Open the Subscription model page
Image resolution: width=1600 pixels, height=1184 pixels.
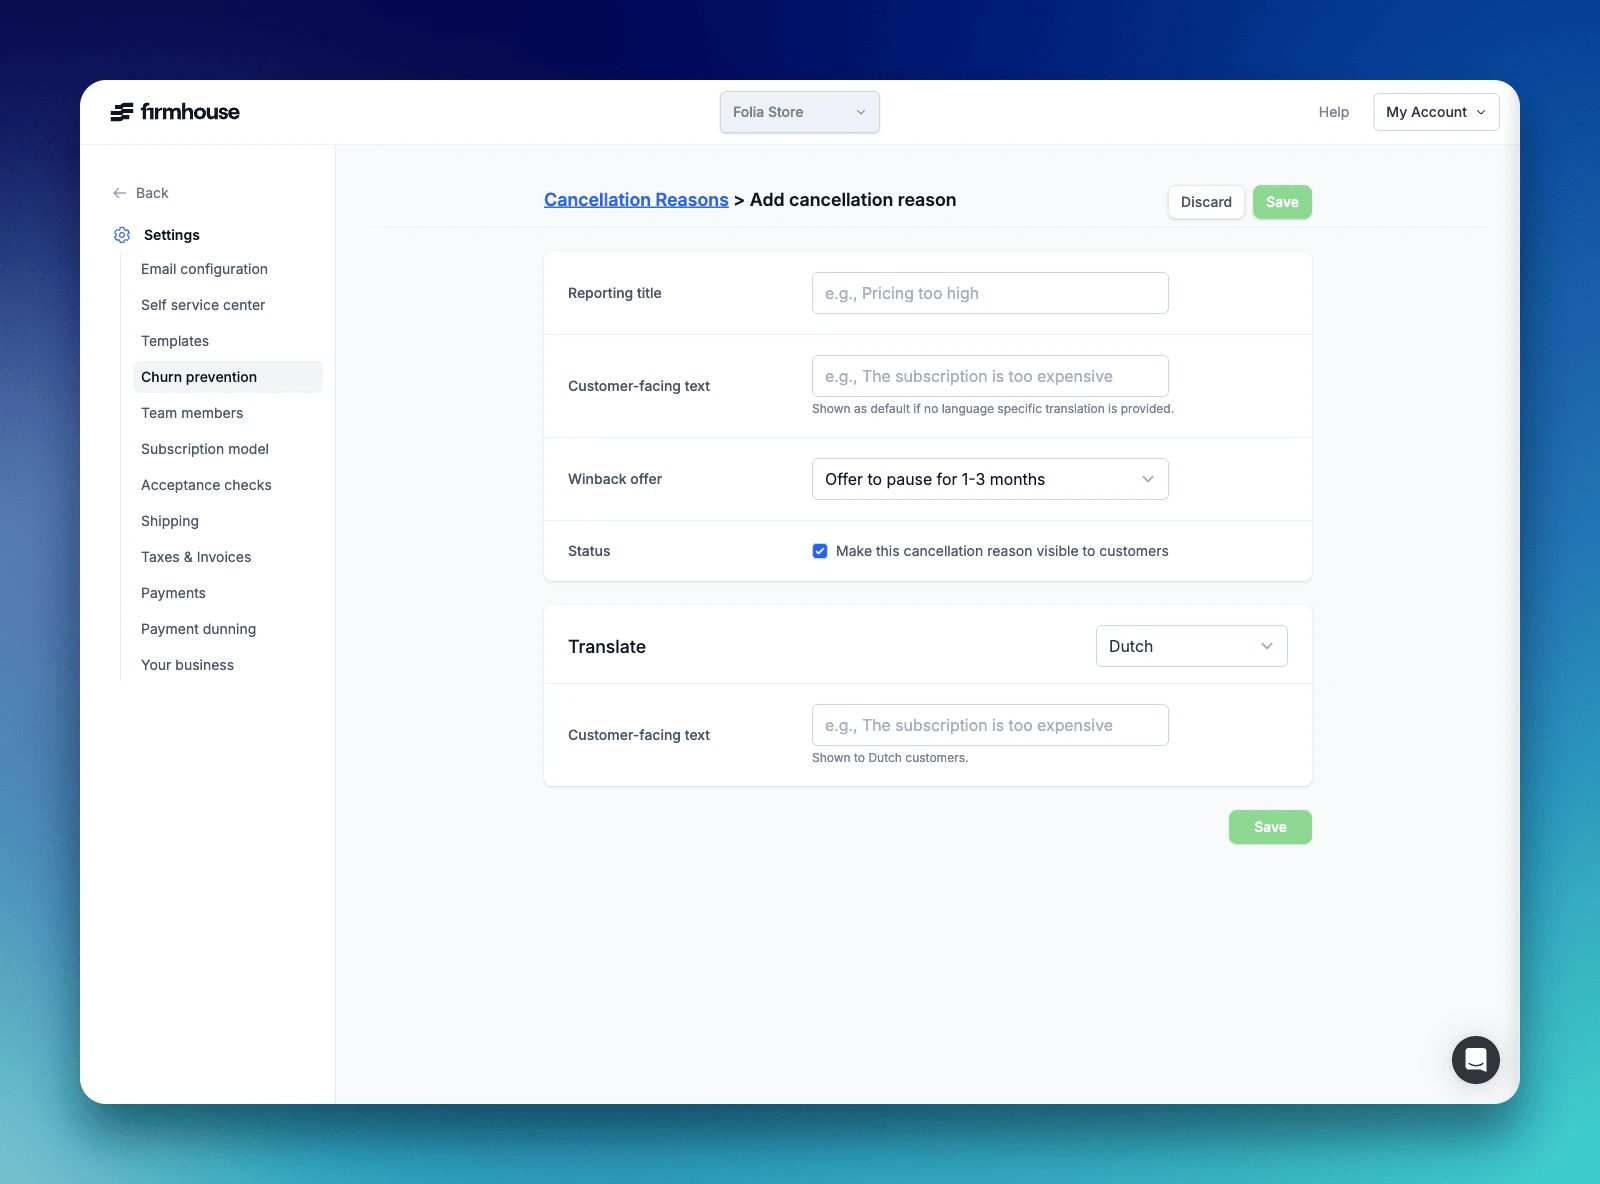pos(204,449)
